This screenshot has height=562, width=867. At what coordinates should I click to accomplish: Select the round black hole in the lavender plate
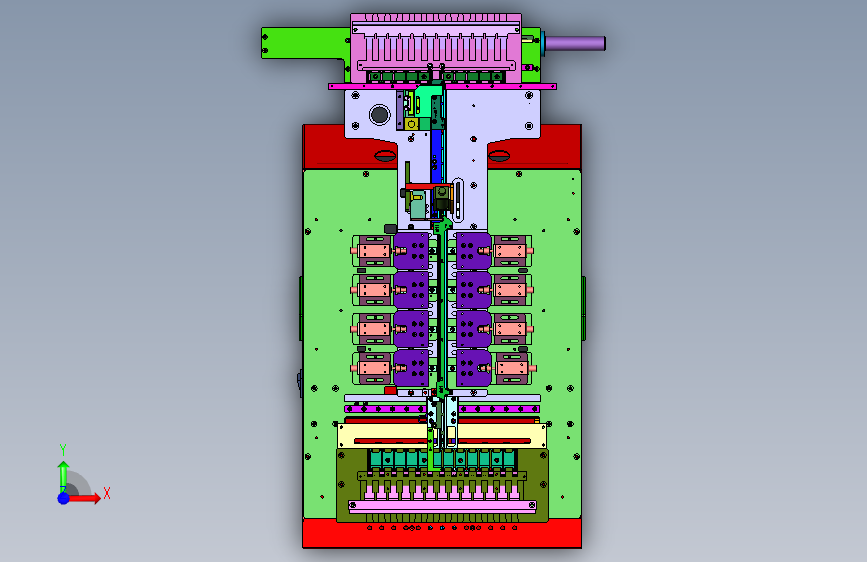379,115
